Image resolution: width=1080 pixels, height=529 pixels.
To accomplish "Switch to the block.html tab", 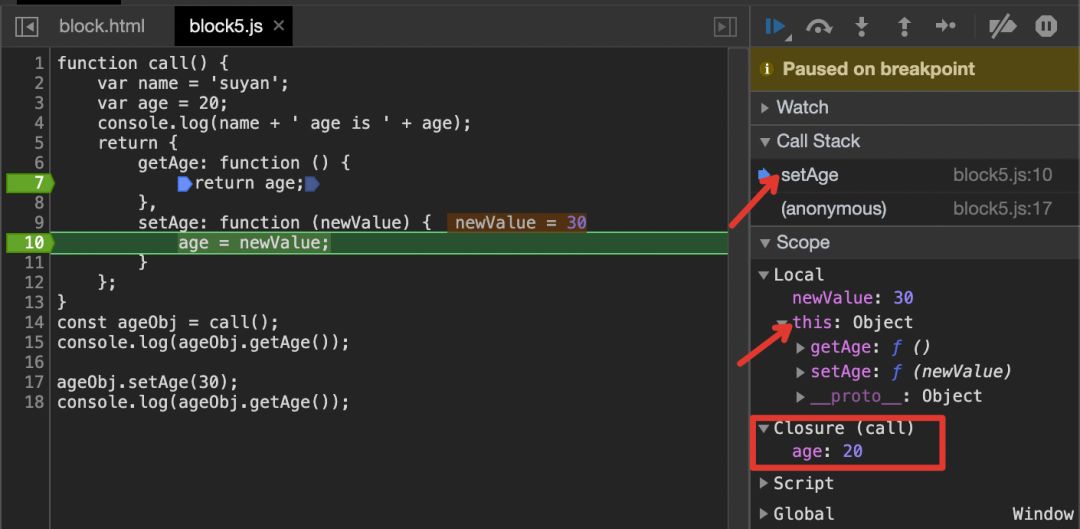I will (102, 26).
